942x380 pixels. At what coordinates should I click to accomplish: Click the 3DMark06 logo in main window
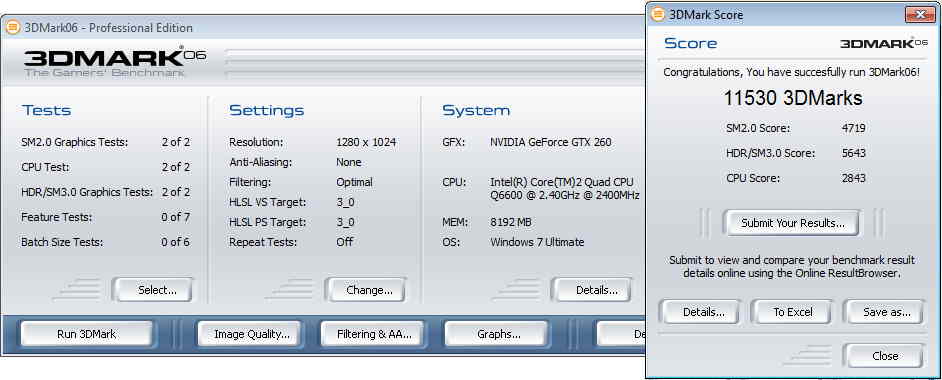115,62
